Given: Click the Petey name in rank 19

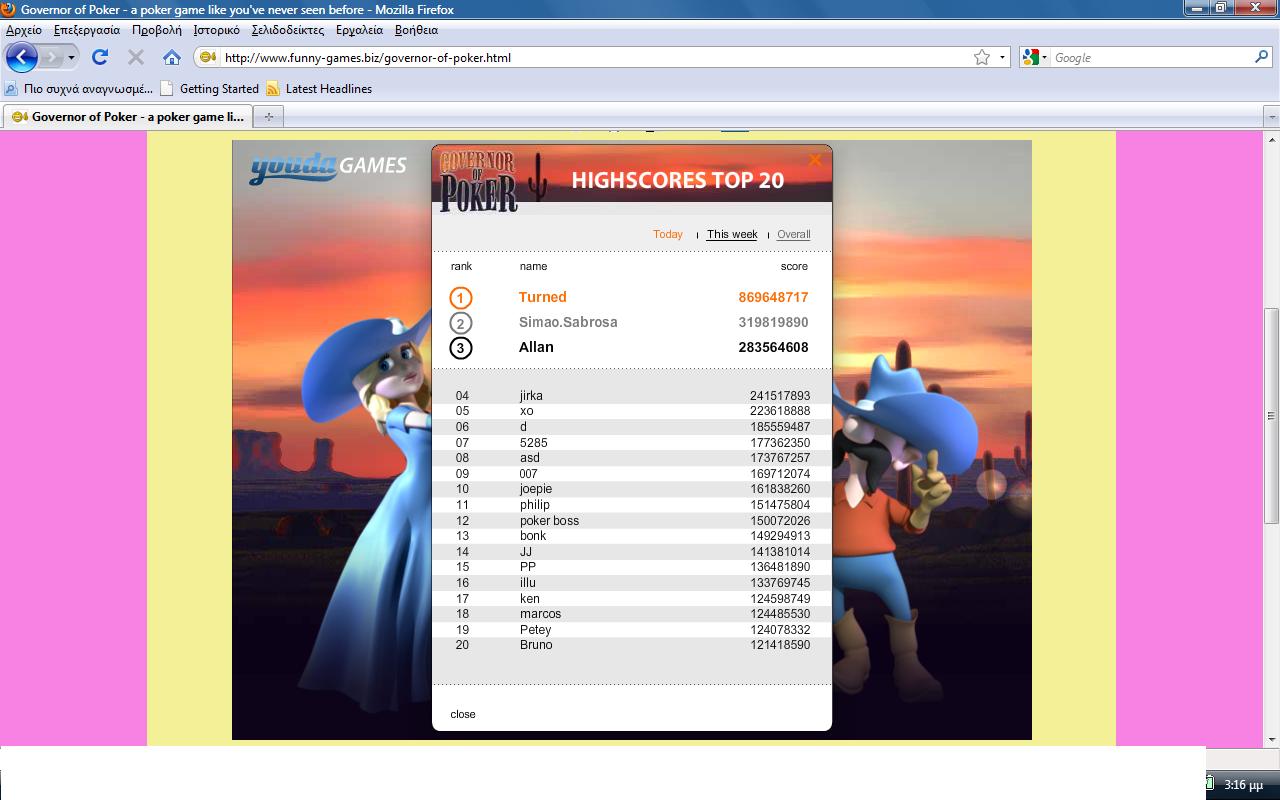Looking at the screenshot, I should pyautogui.click(x=536, y=630).
